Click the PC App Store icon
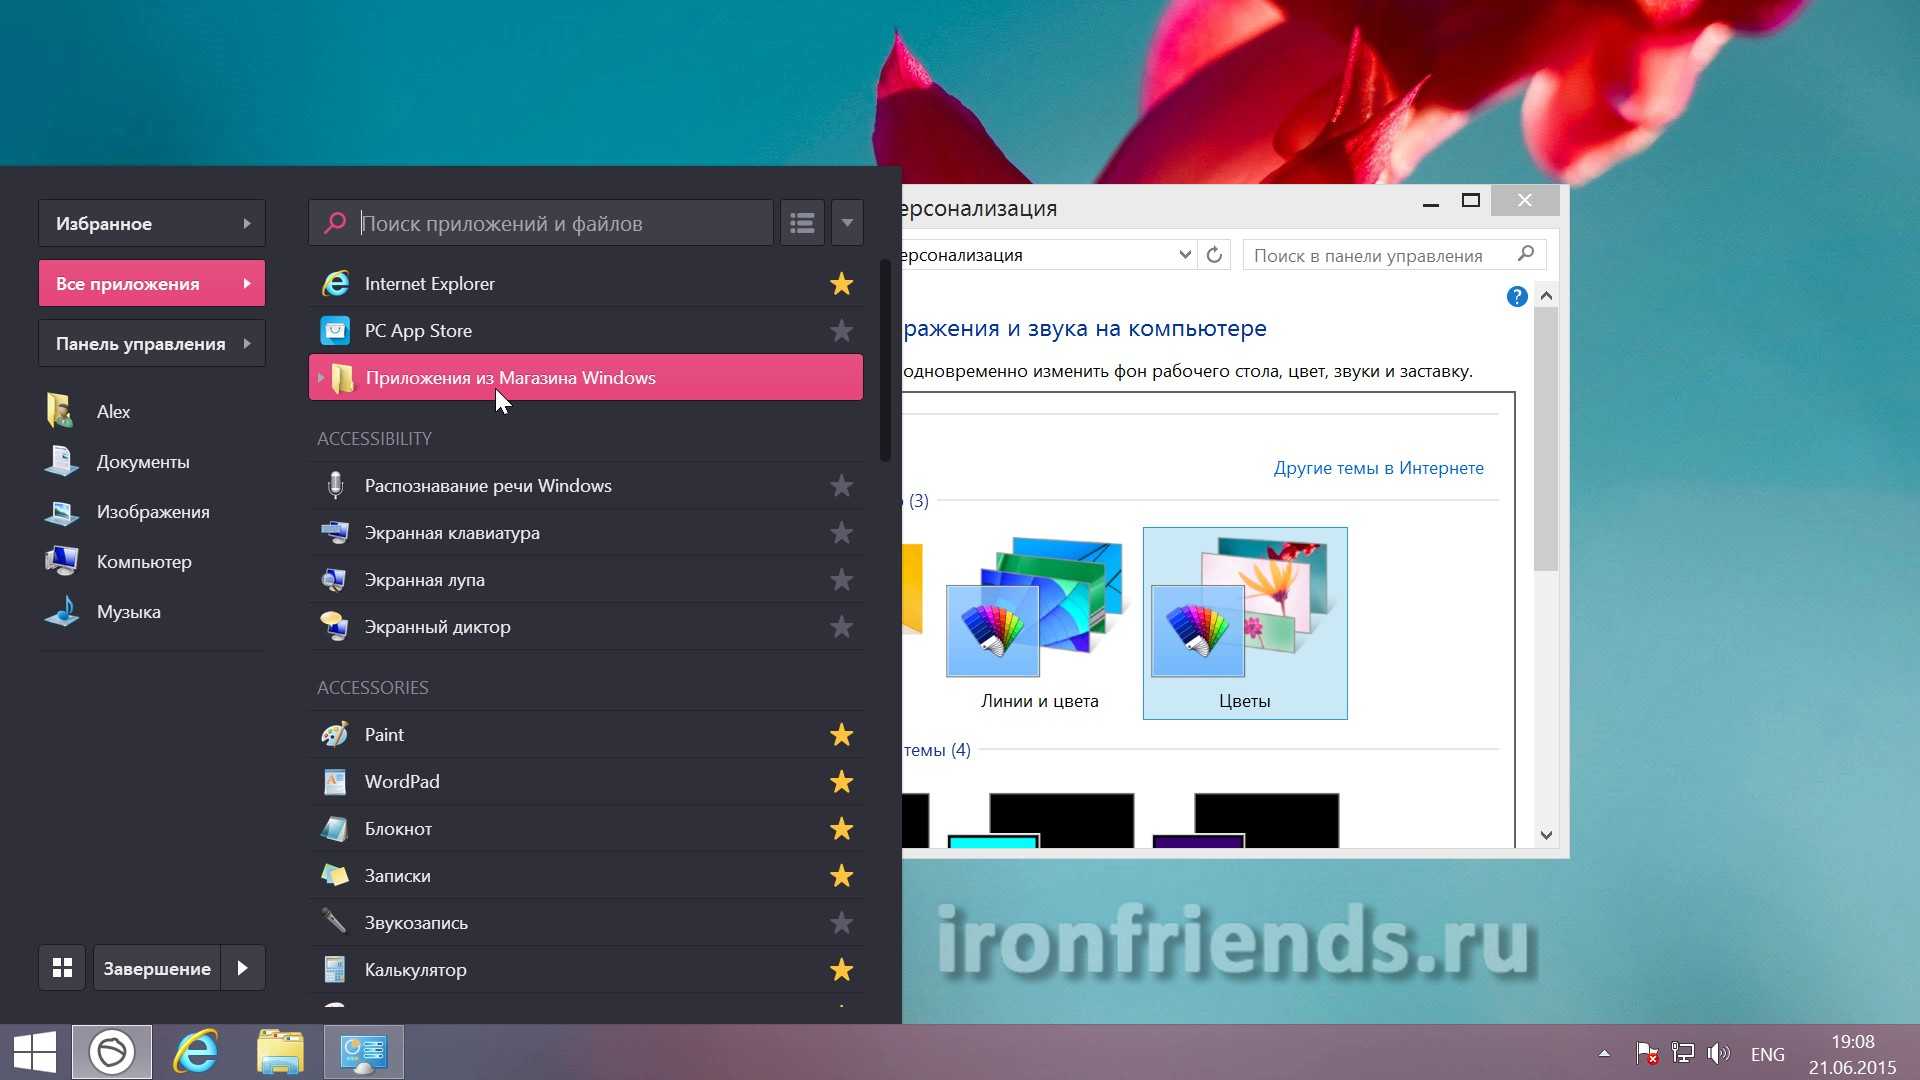 pos(335,331)
